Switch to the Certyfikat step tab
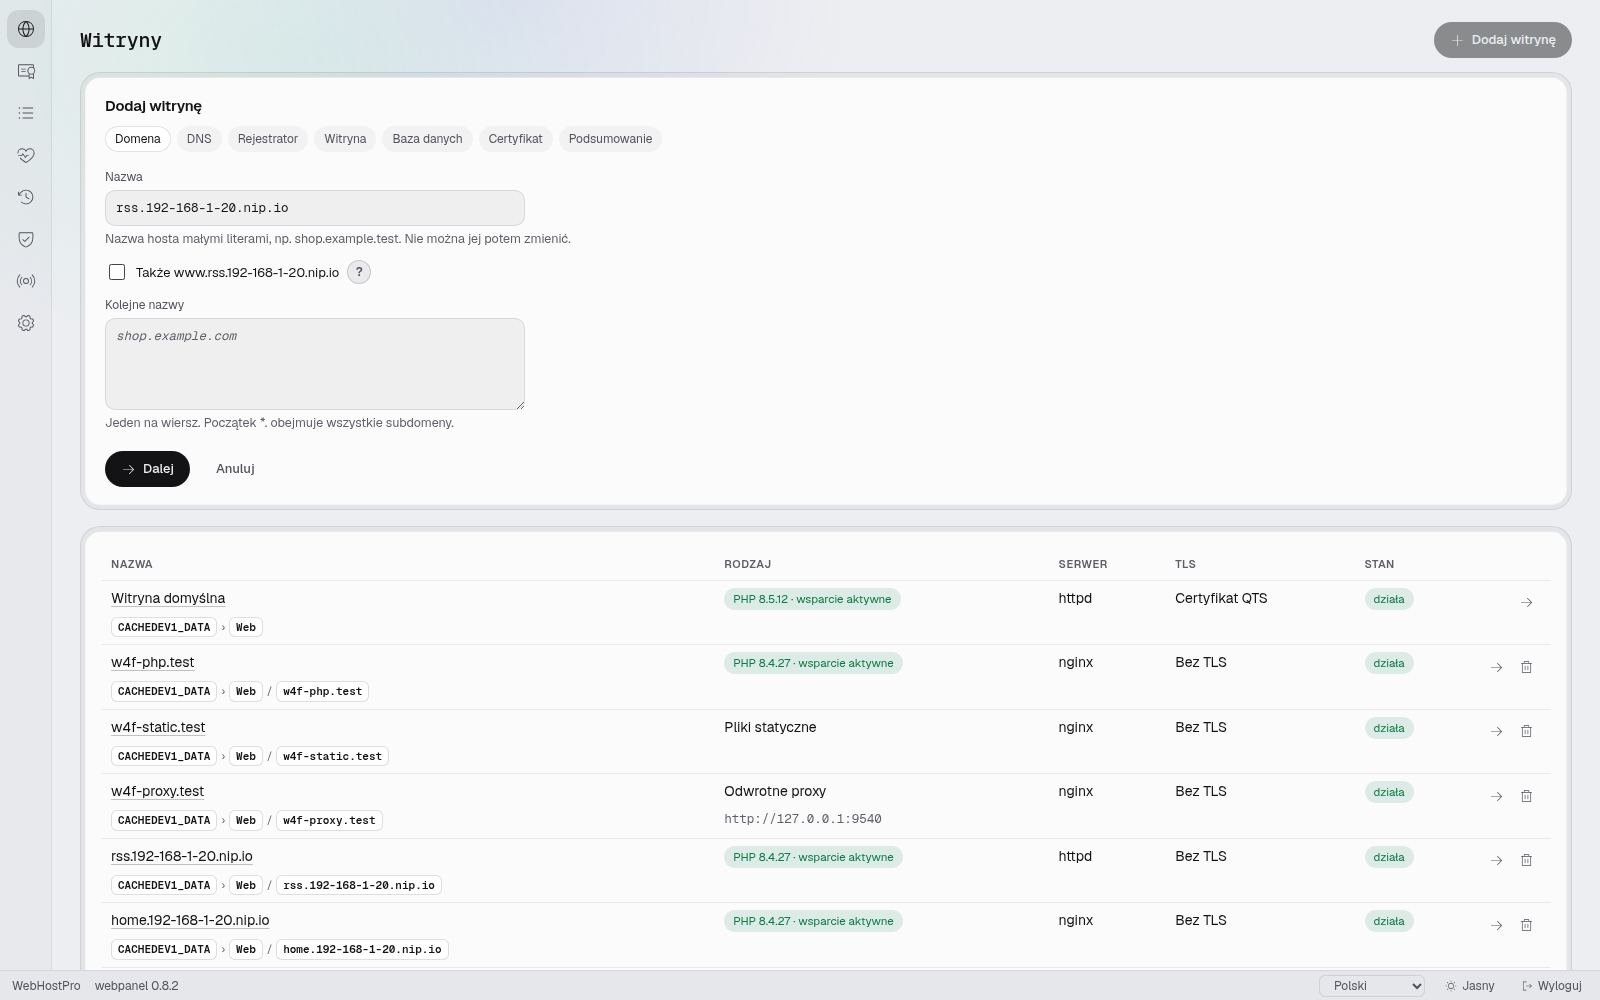 (x=515, y=139)
